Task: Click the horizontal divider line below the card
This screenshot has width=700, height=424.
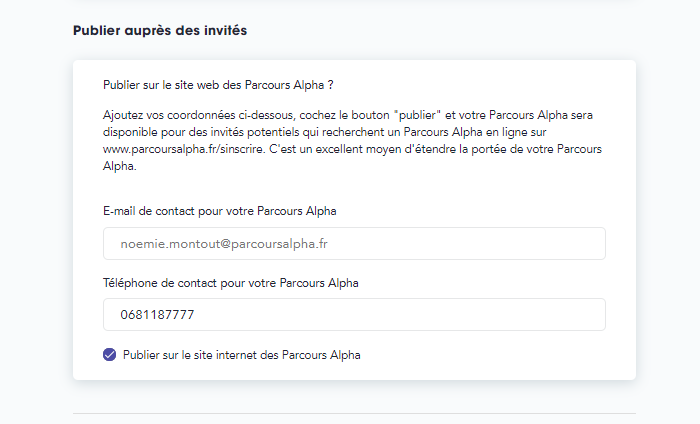Action: click(354, 413)
